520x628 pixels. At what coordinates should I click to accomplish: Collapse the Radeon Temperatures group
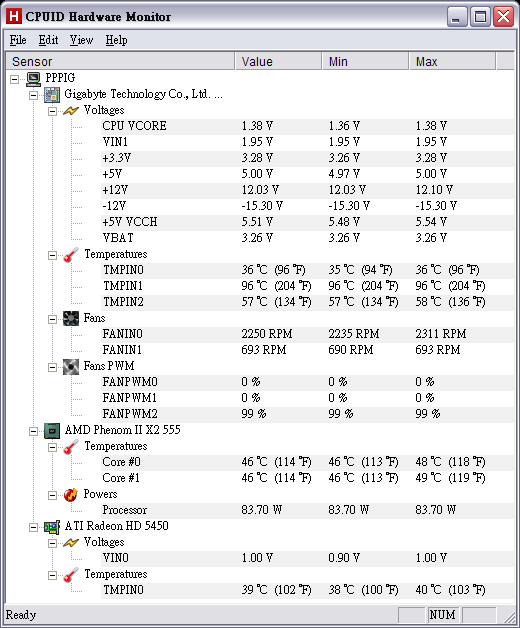click(52, 576)
